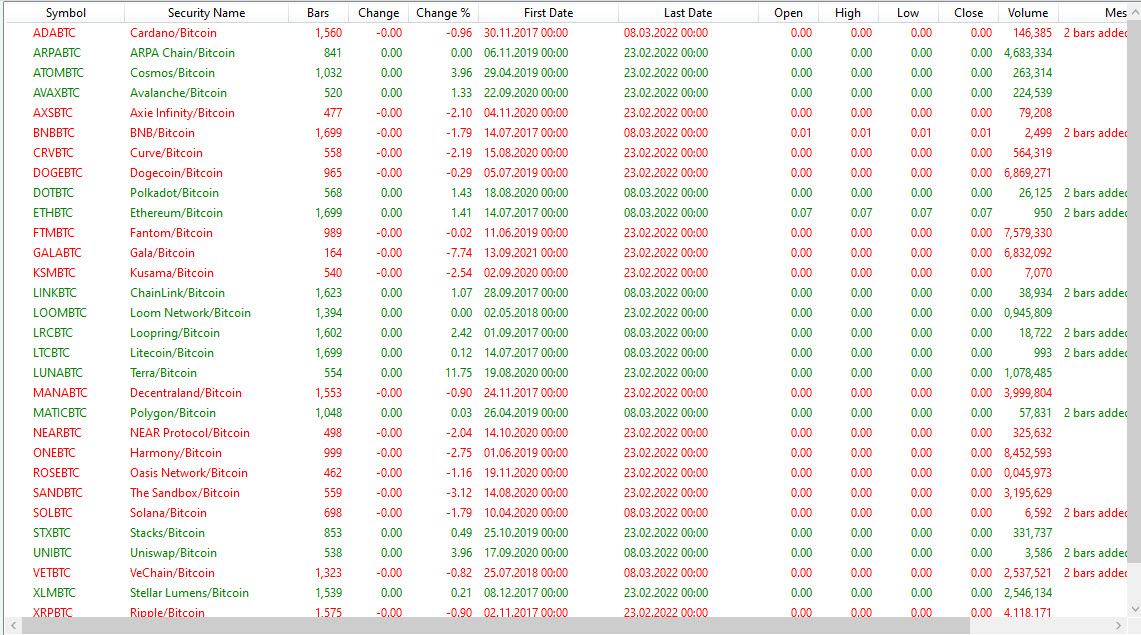This screenshot has height=635, width=1141.
Task: Click ETHBTC open price 0.07
Action: coord(801,213)
